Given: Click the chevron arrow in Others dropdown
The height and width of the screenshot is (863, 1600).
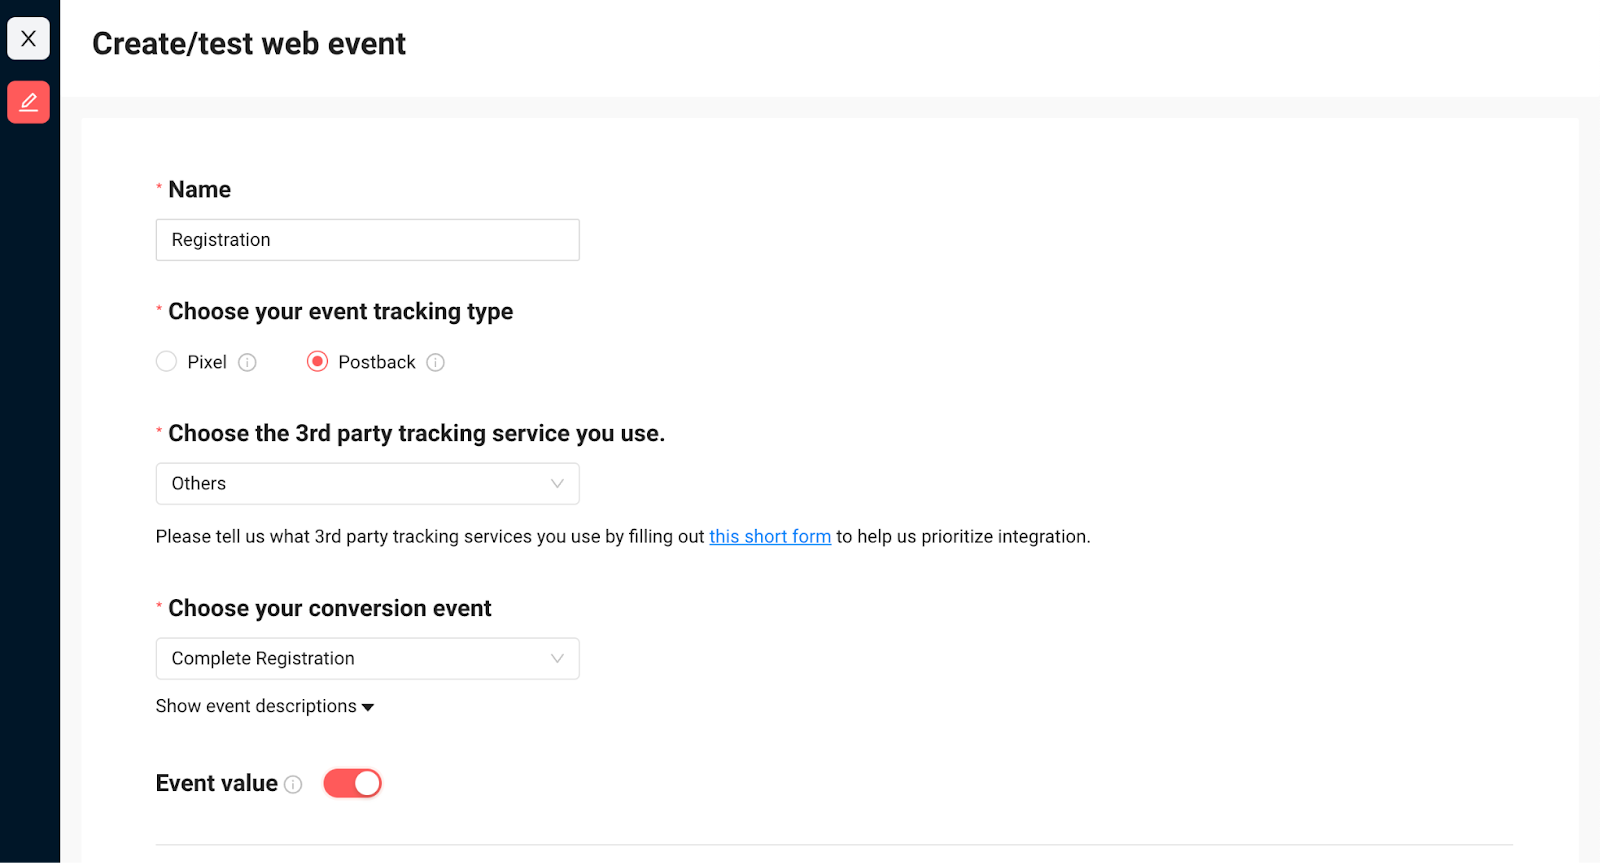Looking at the screenshot, I should (x=557, y=484).
